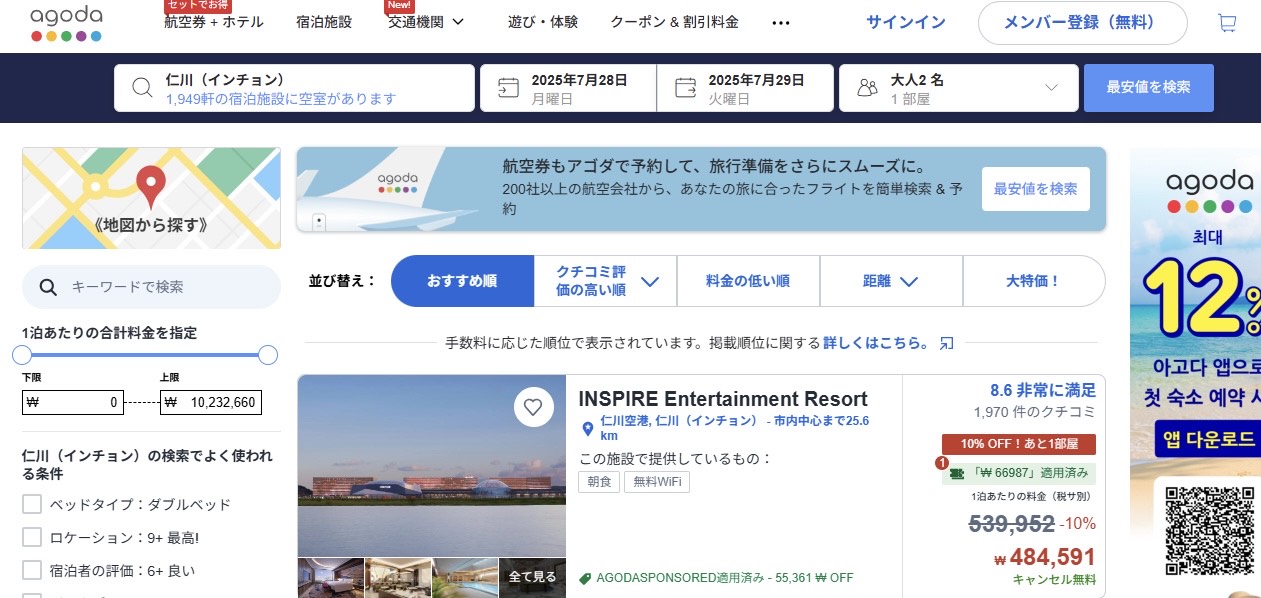
Task: Click 全て見る on photo thumbnails
Action: (x=532, y=577)
